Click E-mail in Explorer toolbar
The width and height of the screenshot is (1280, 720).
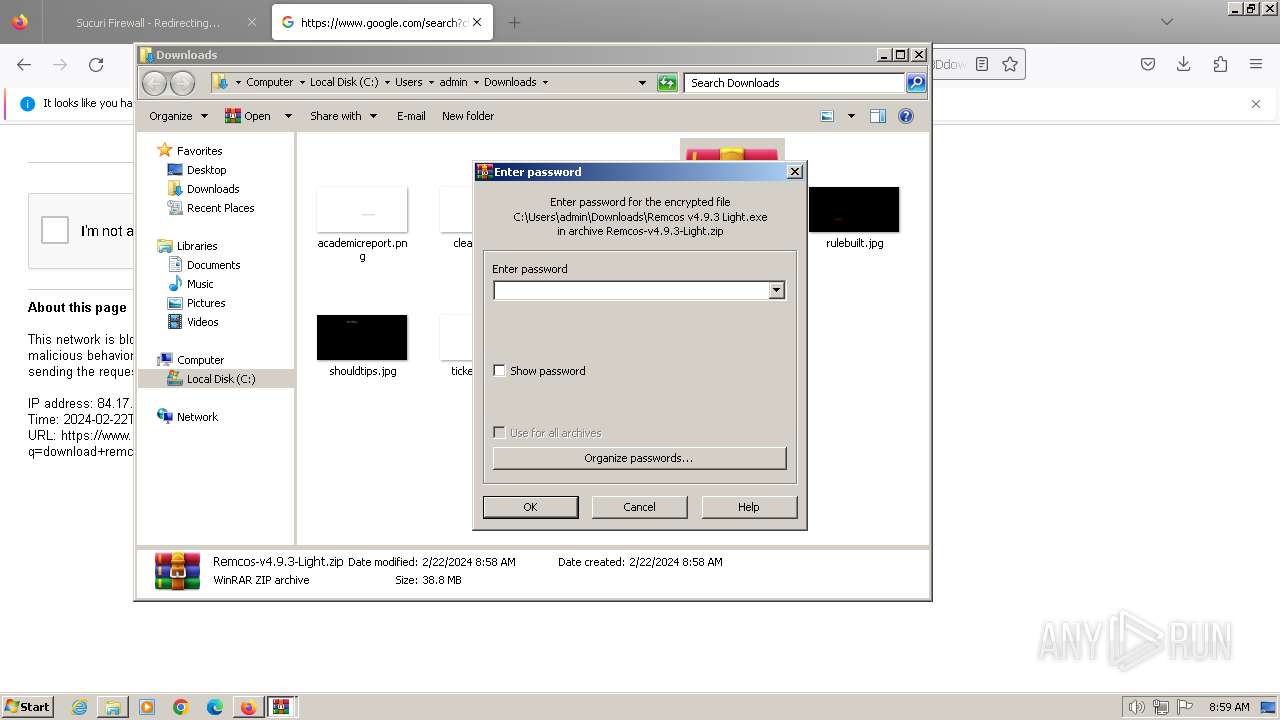pyautogui.click(x=411, y=116)
